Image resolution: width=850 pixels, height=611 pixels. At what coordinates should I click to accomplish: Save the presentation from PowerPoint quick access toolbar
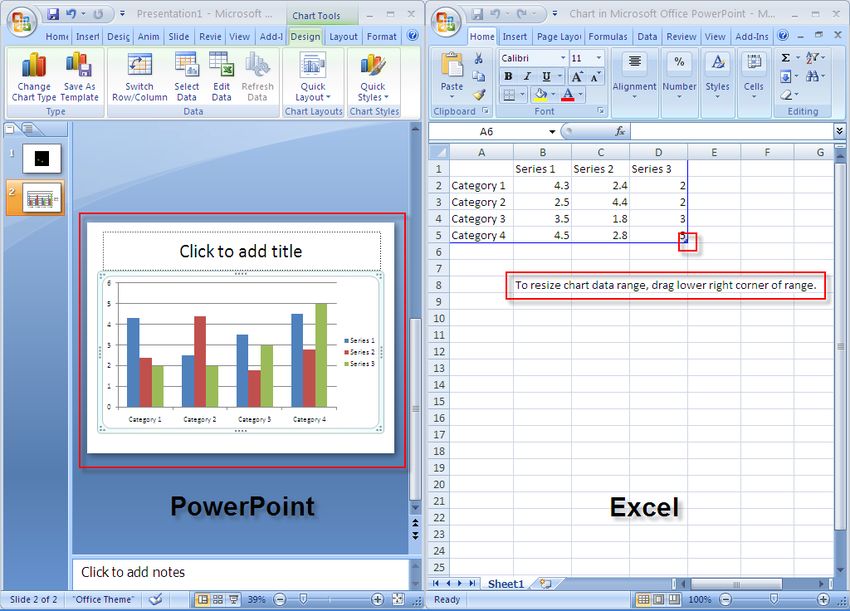(x=53, y=14)
